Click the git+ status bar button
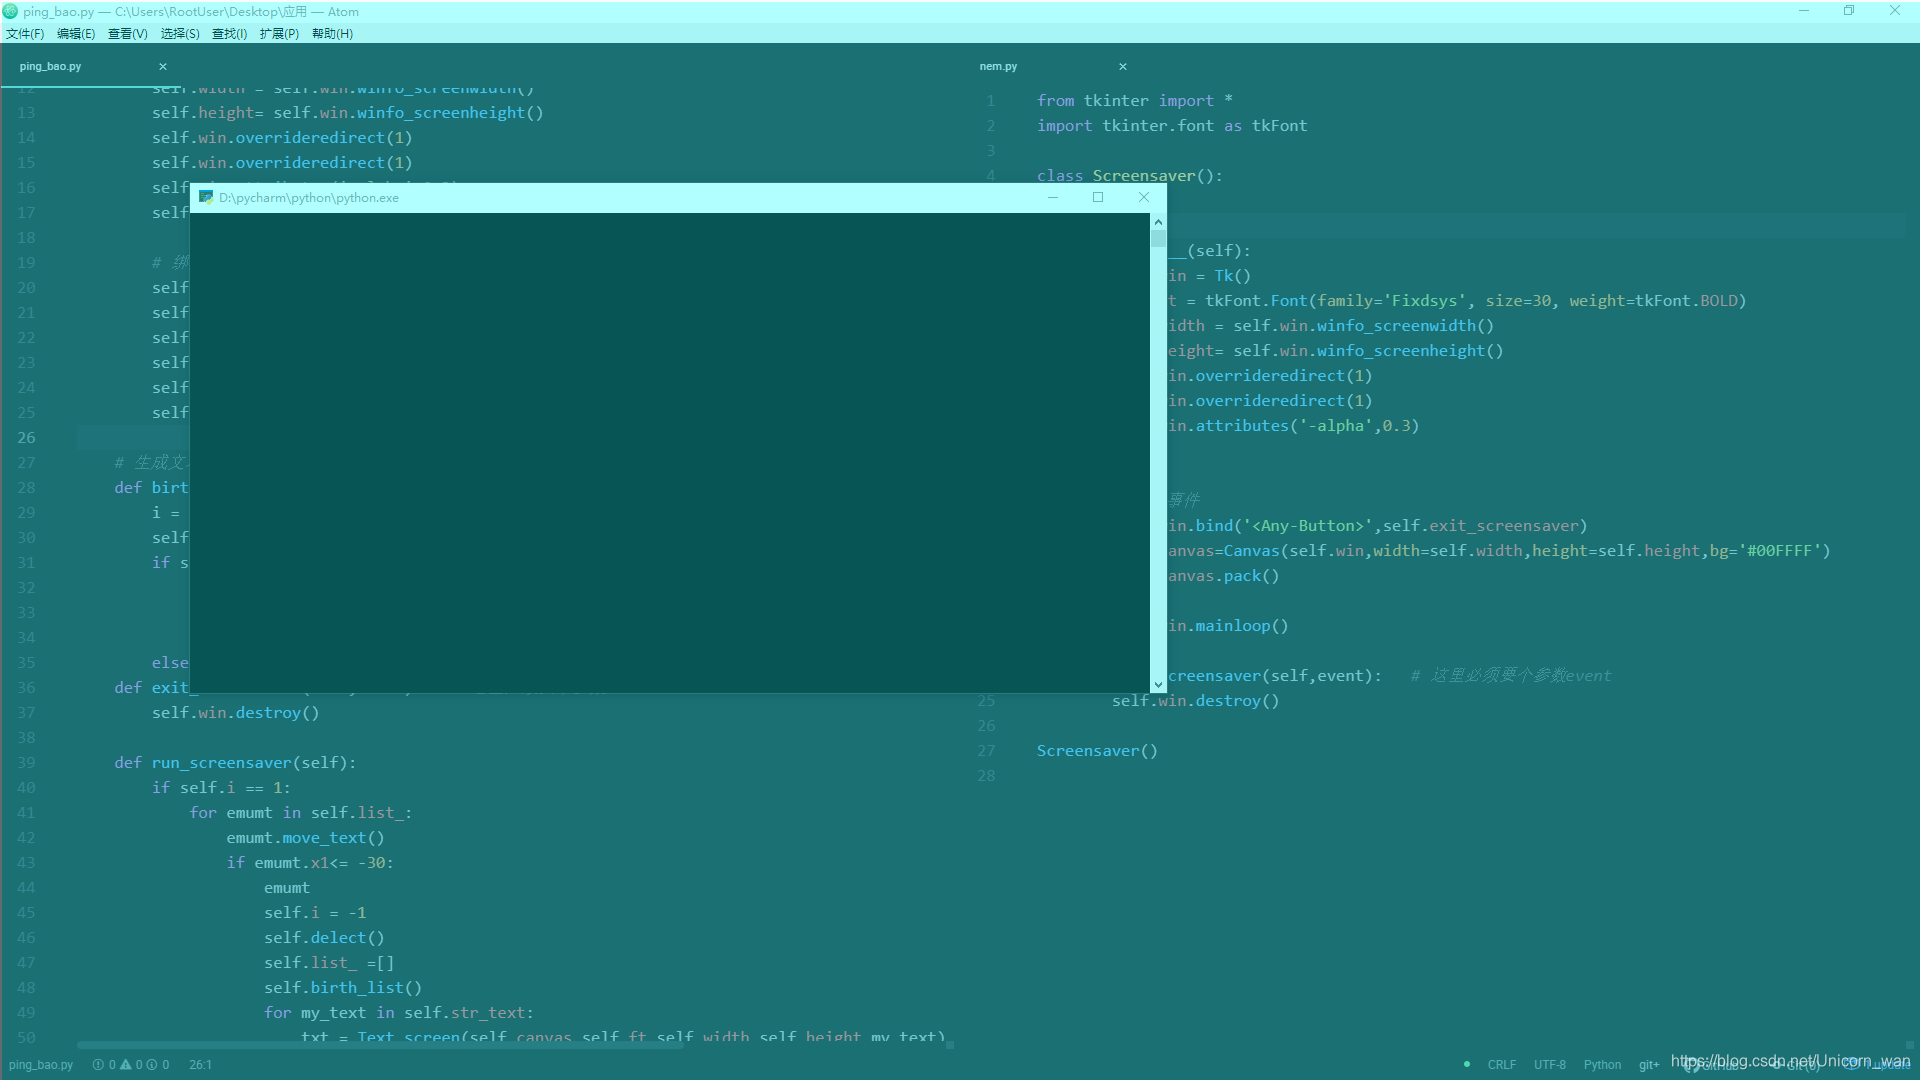Screen dimensions: 1920x1080 1649,1065
